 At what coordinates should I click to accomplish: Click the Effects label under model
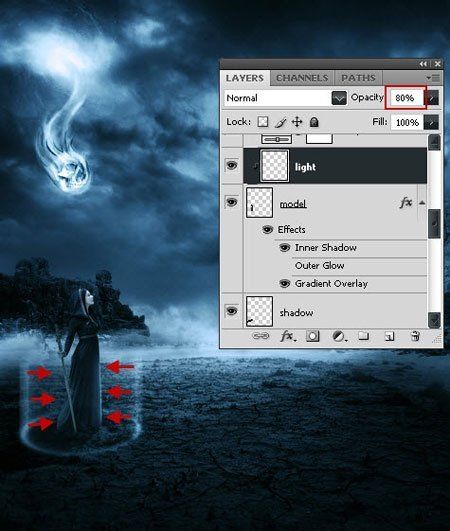292,230
